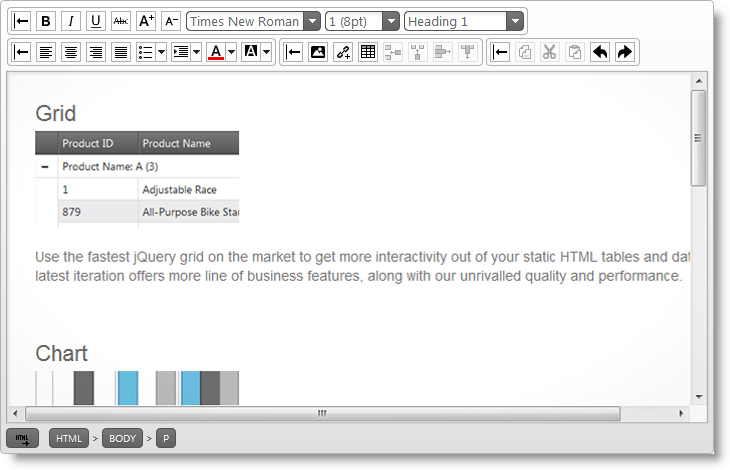Open the font size 1 (8pt) dropdown
The width and height of the screenshot is (730, 470).
point(390,21)
